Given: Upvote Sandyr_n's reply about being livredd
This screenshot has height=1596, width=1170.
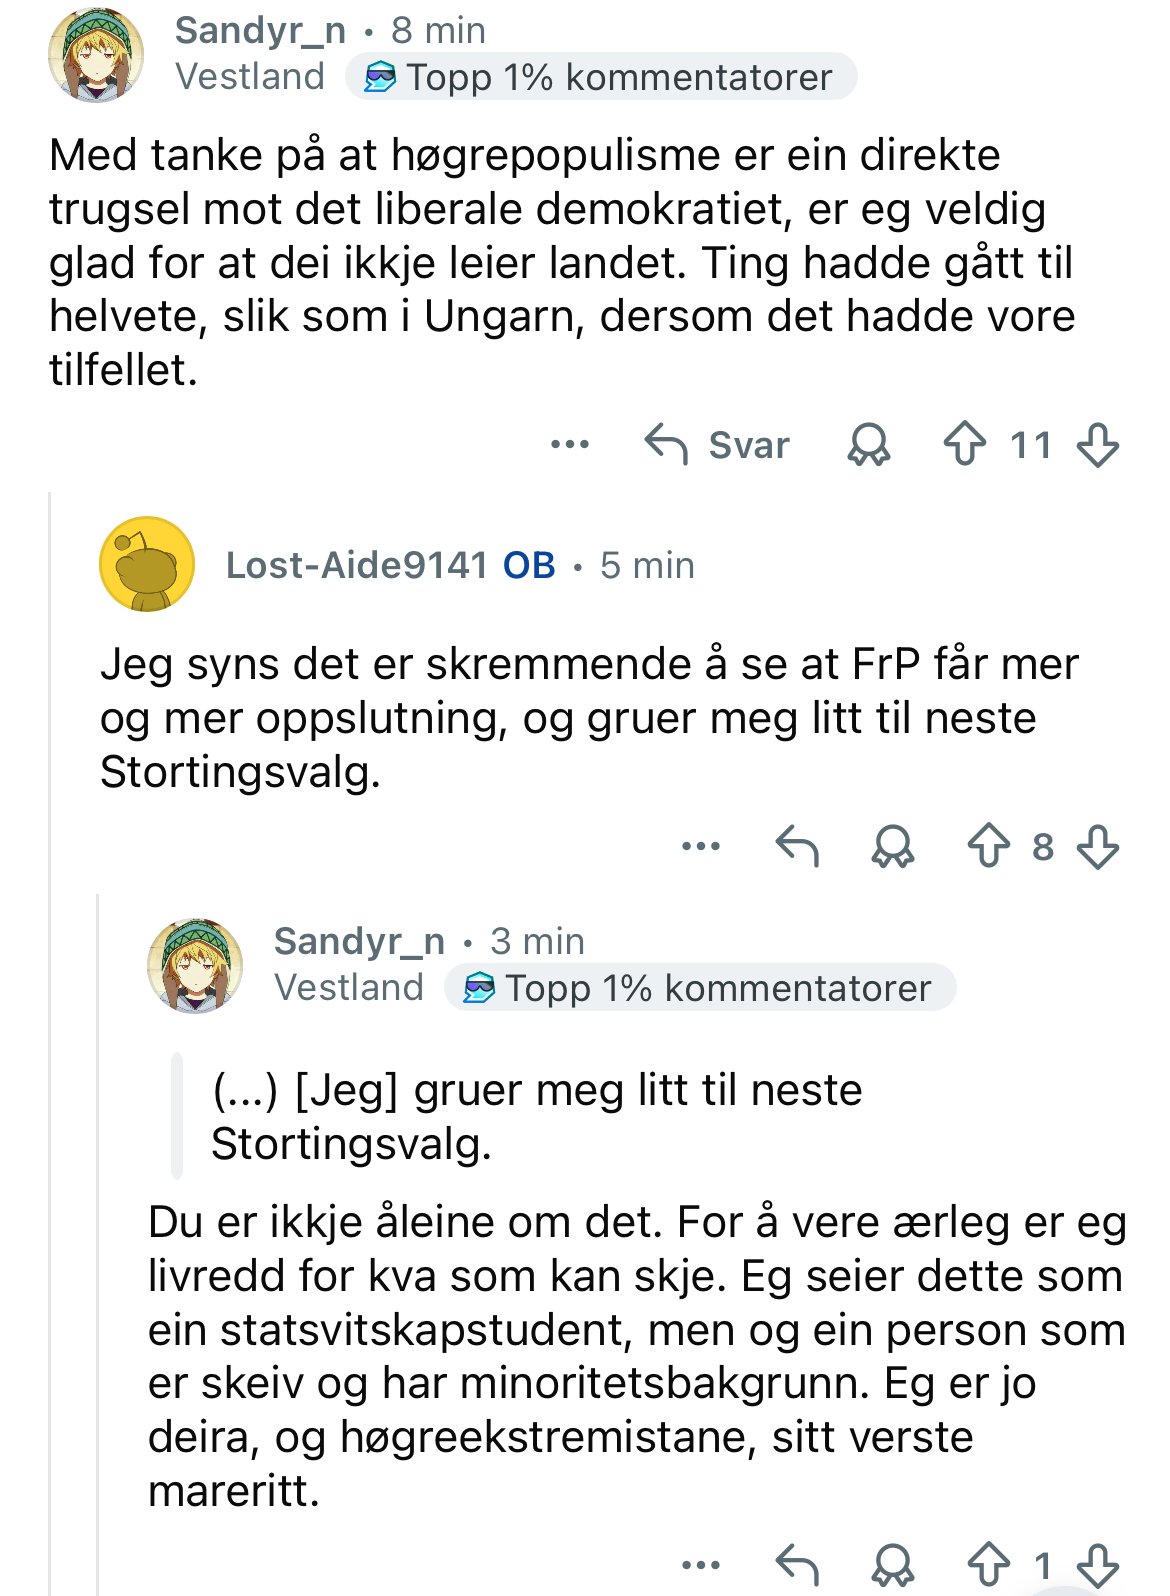Looking at the screenshot, I should (x=989, y=1565).
